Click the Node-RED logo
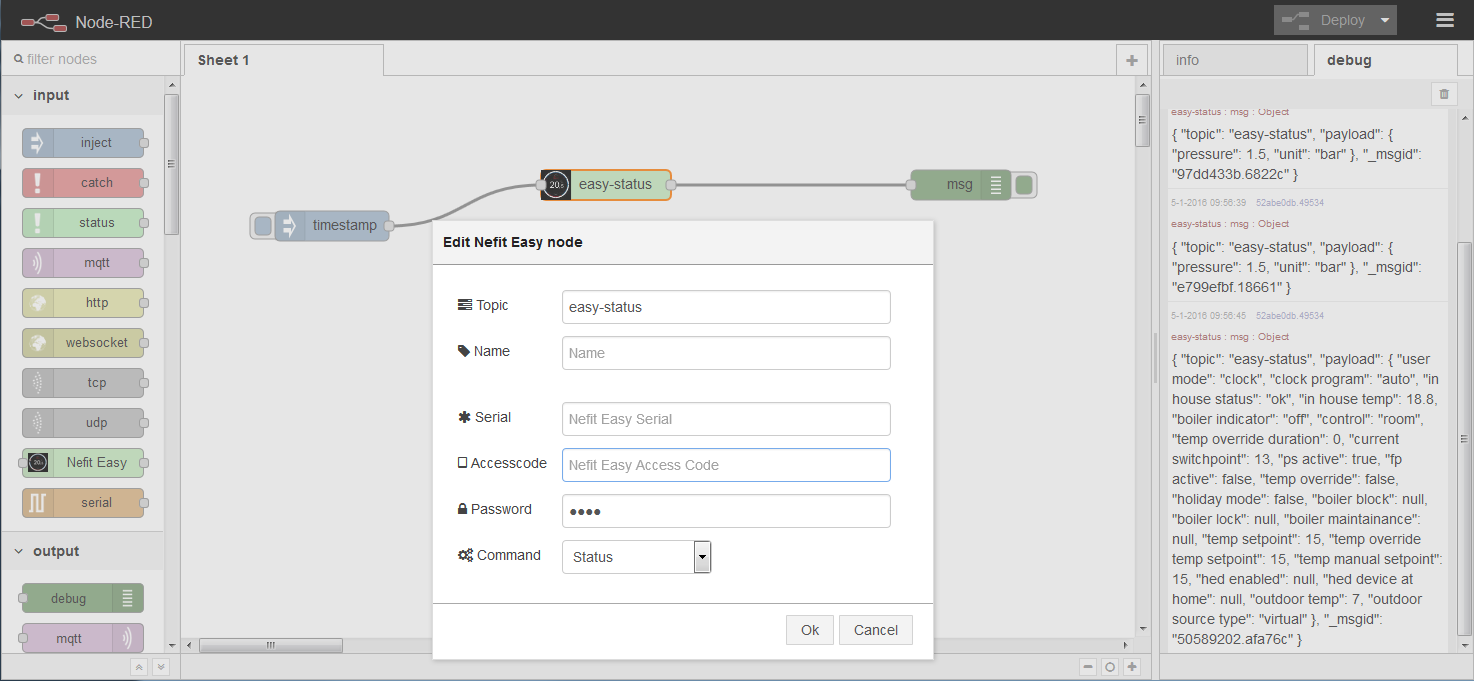Image resolution: width=1474 pixels, height=681 pixels. coord(88,22)
